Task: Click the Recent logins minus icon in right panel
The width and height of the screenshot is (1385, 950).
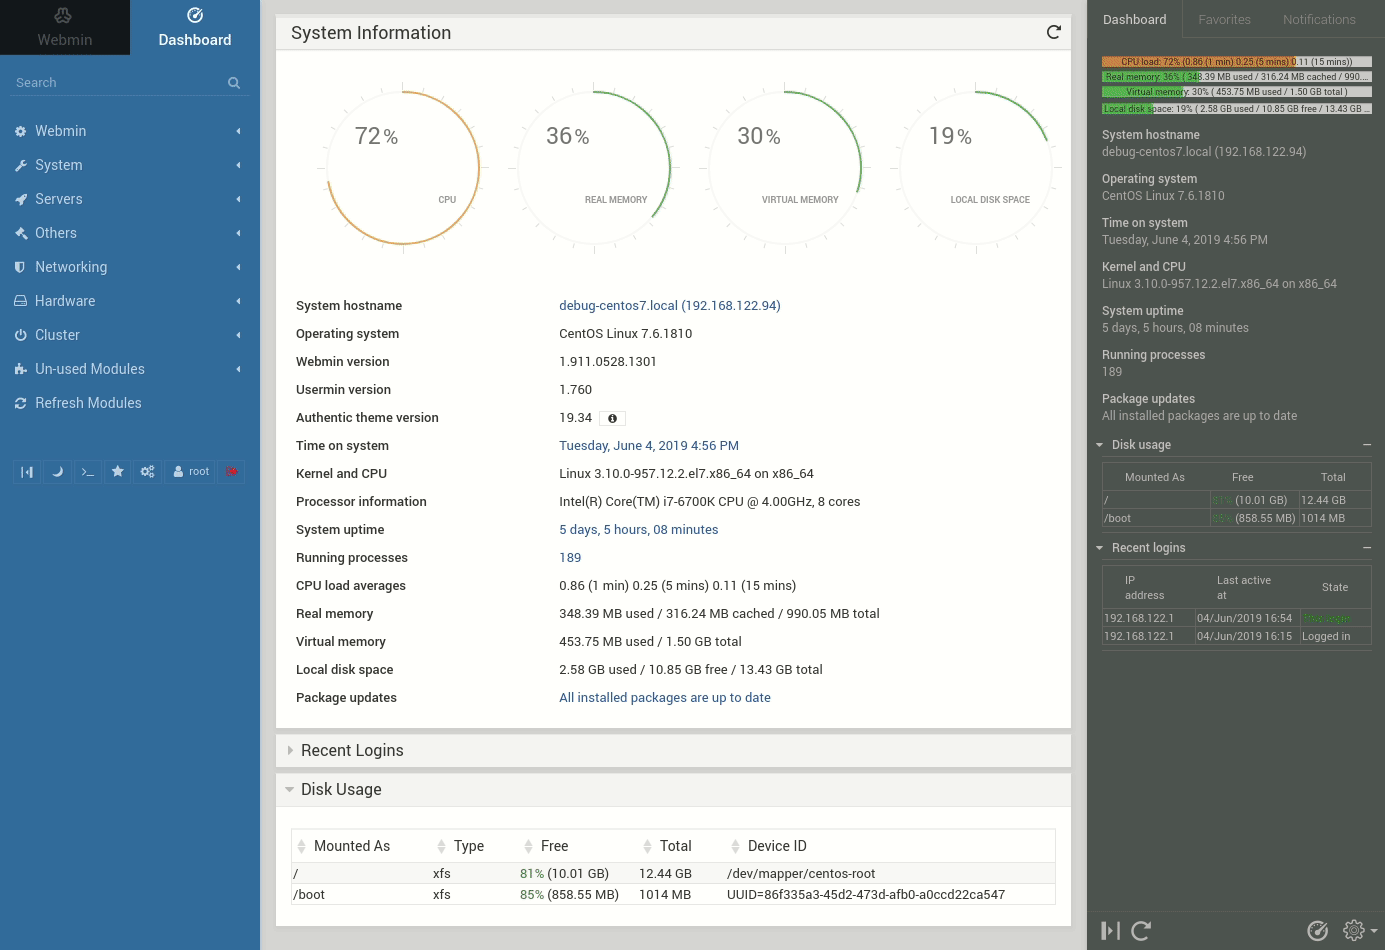Action: click(1367, 548)
